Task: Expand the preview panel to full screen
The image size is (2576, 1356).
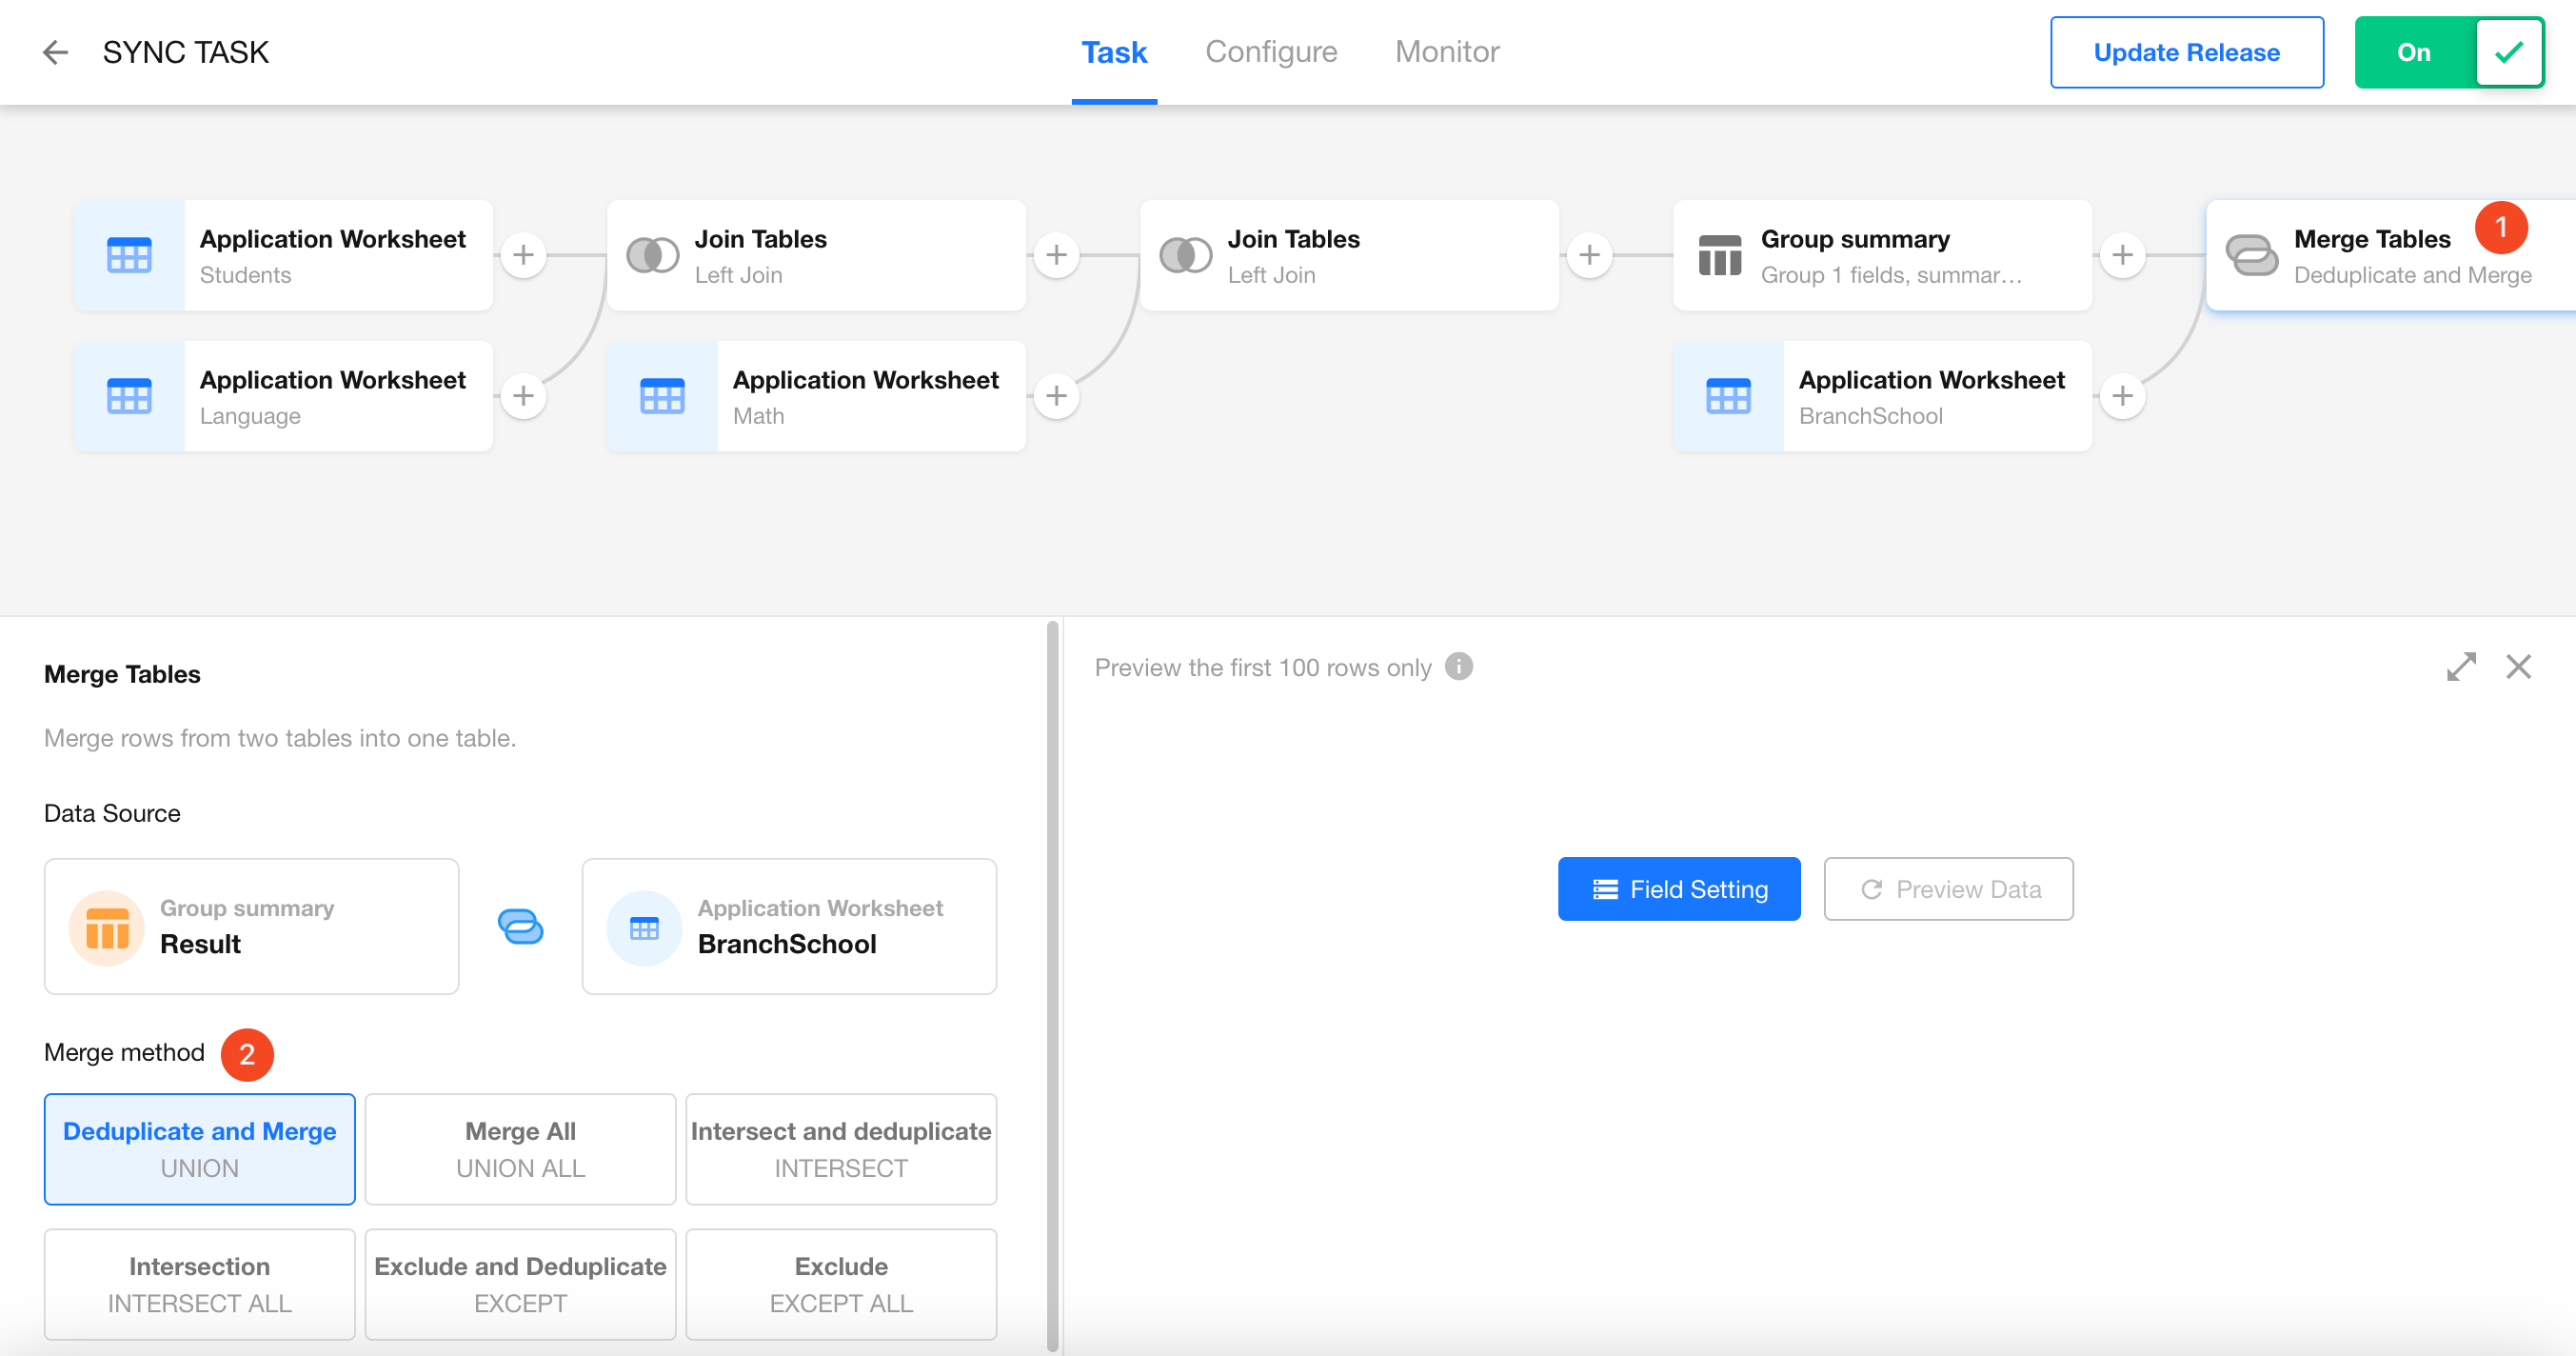Action: click(x=2461, y=666)
